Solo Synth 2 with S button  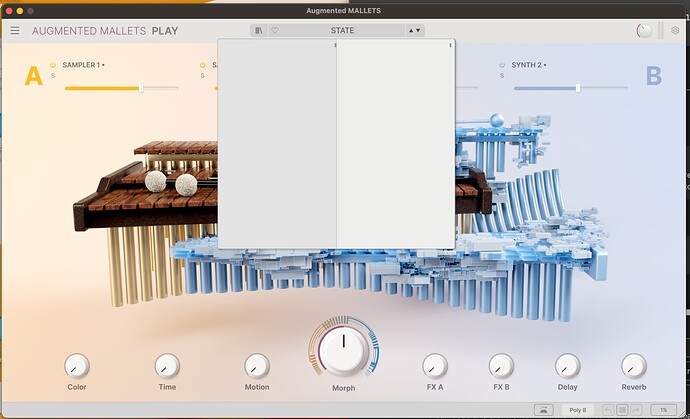pos(502,76)
